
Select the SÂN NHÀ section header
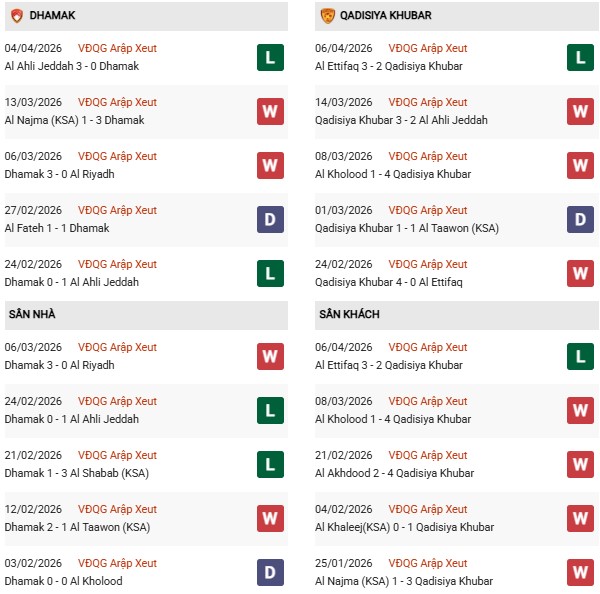34,314
